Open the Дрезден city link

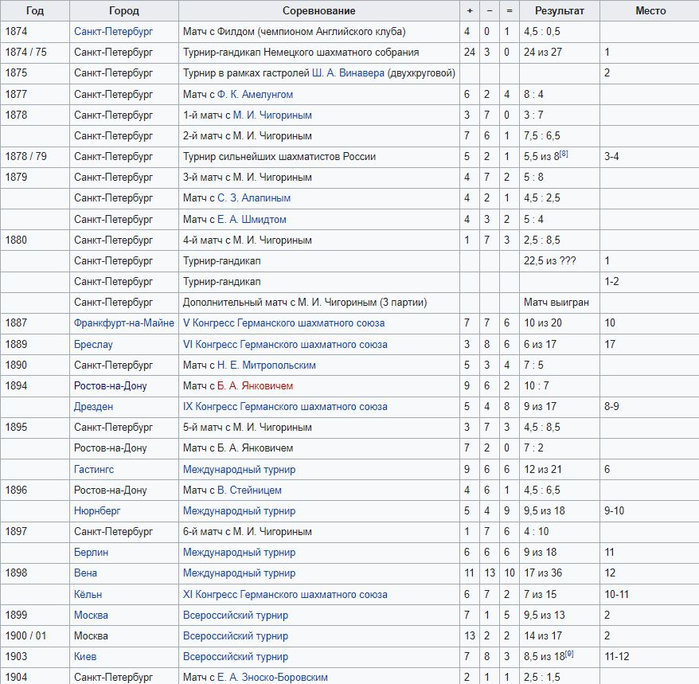point(94,407)
